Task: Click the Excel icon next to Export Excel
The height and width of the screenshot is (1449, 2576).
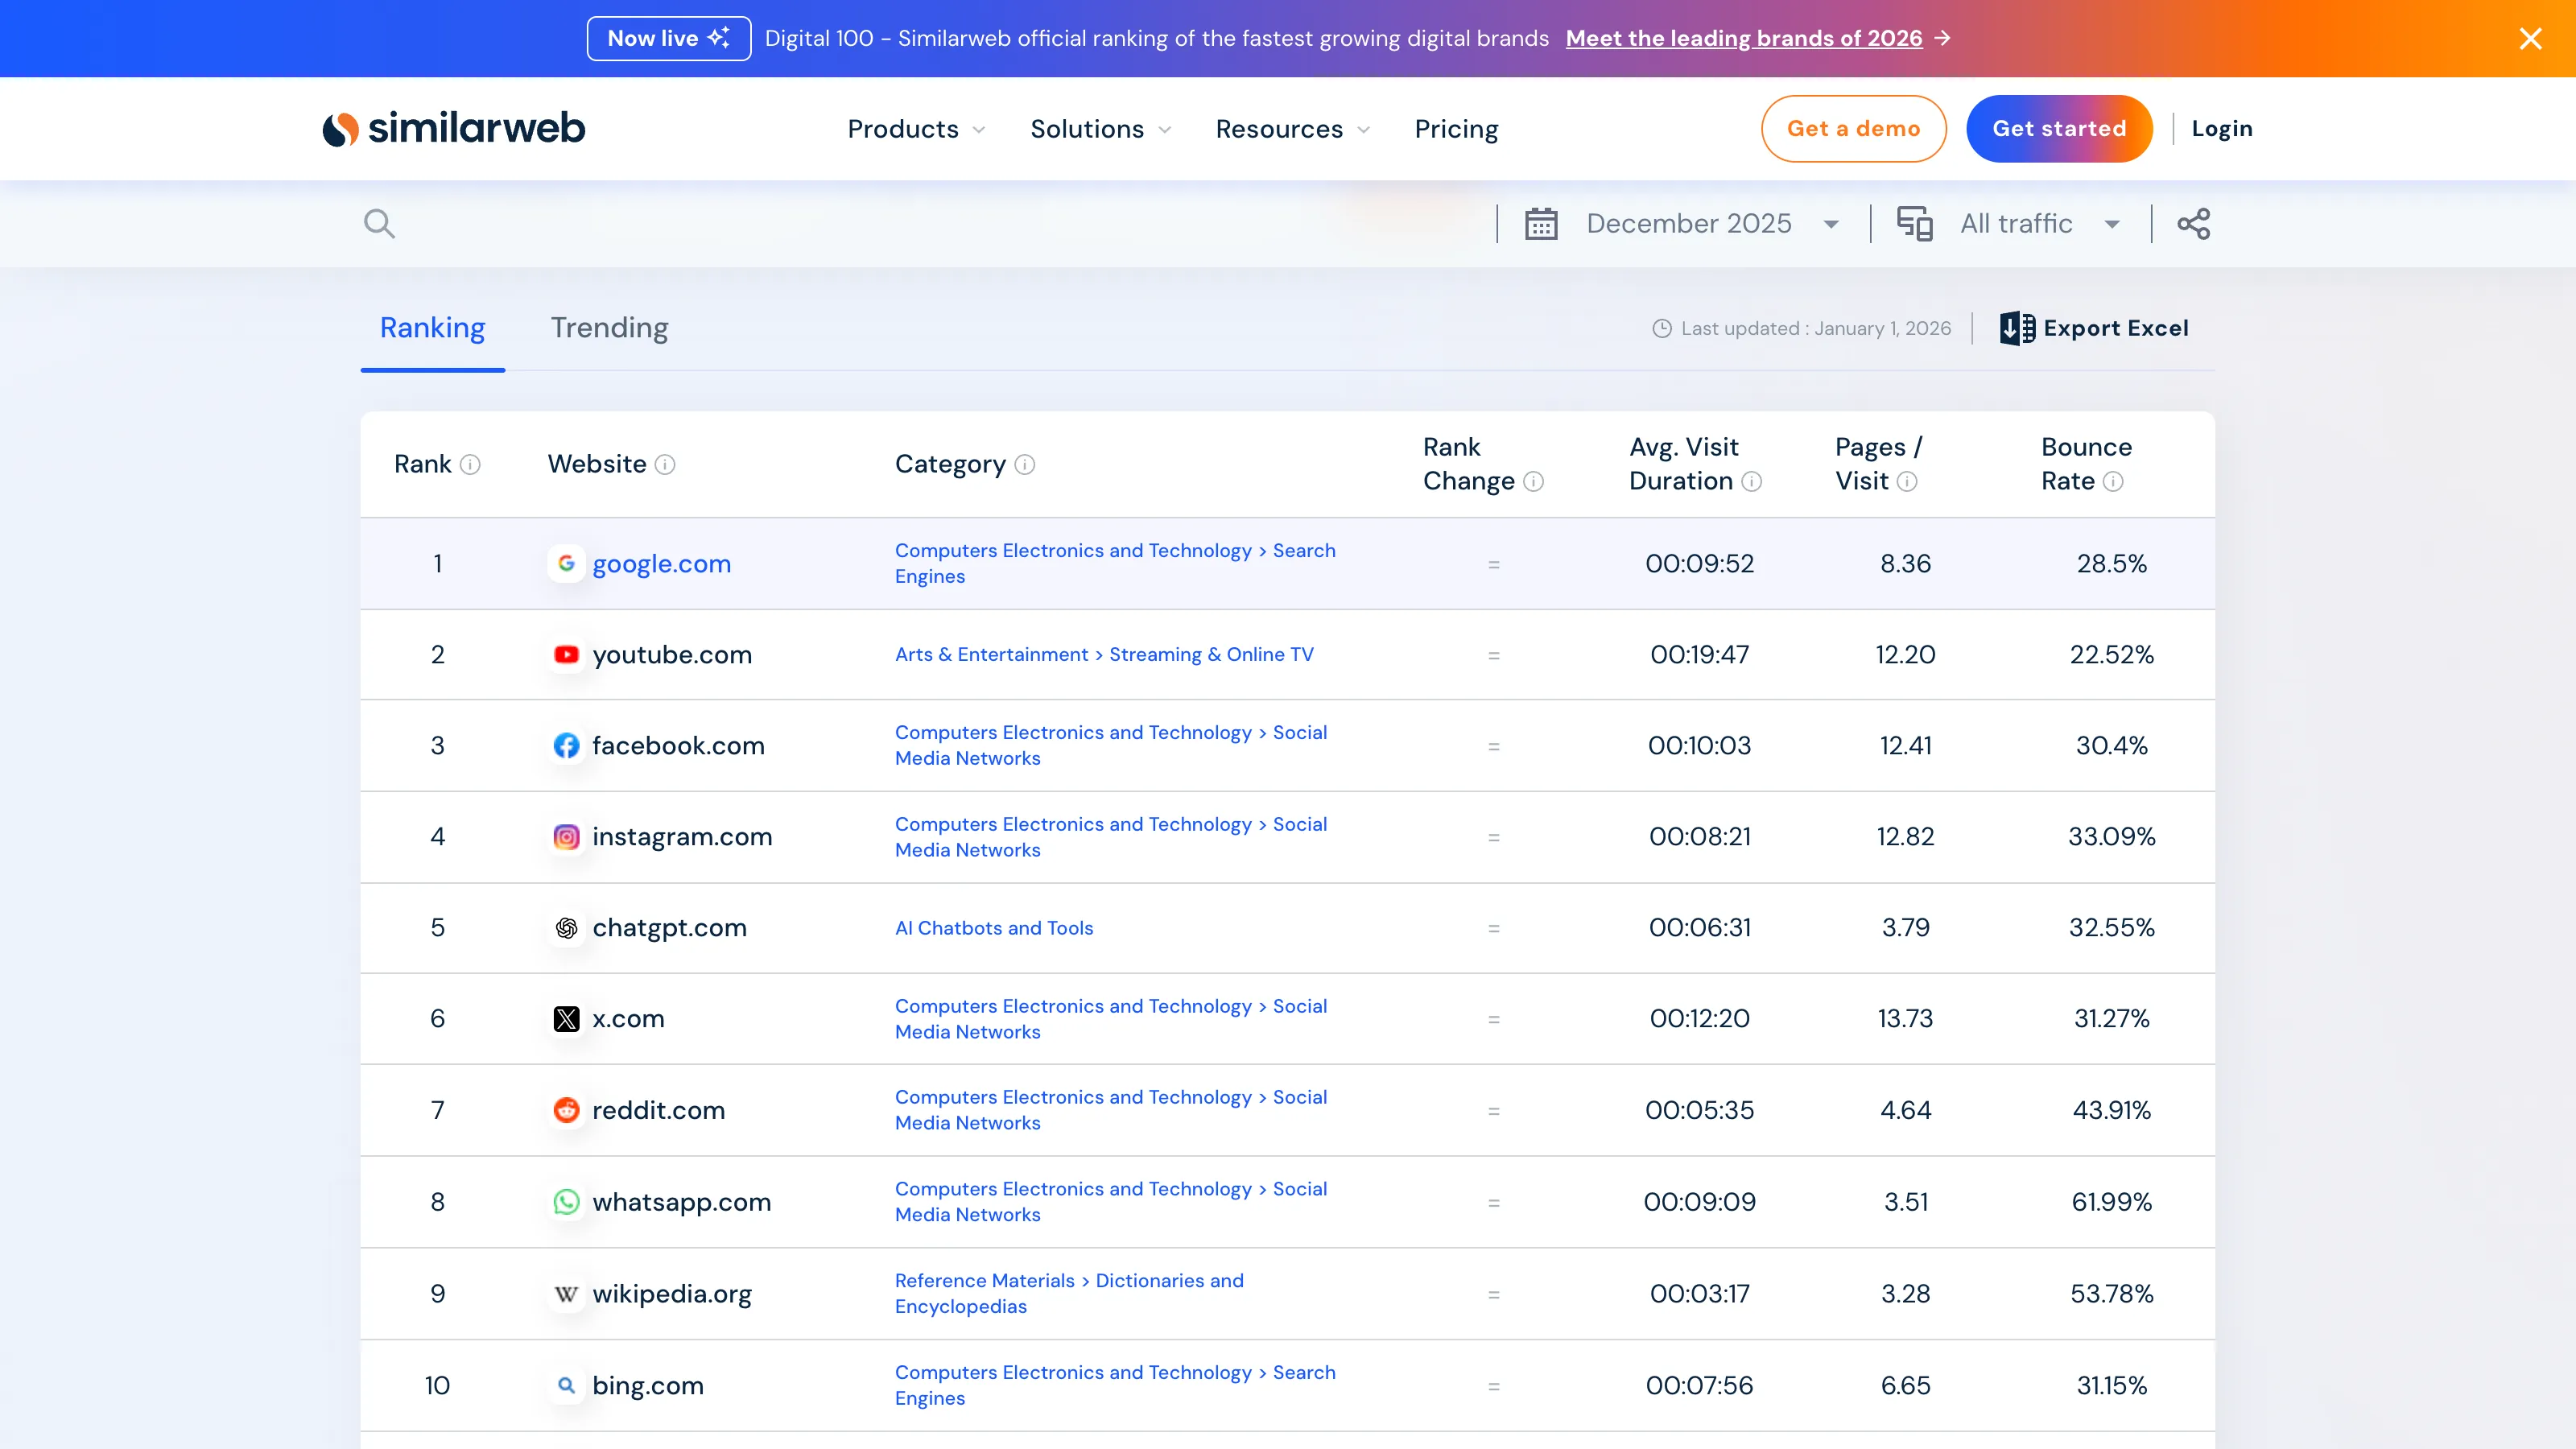Action: click(x=2018, y=328)
